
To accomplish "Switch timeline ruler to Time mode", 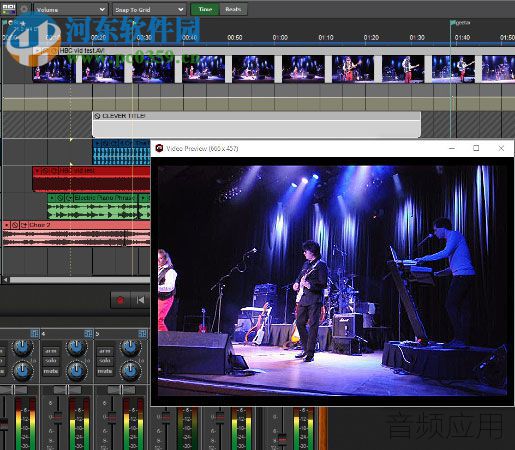I will [205, 9].
